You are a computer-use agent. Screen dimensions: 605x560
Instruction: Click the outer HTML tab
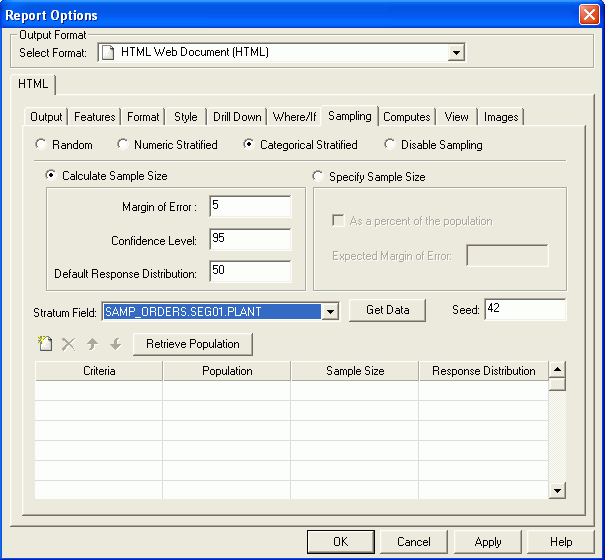click(33, 84)
